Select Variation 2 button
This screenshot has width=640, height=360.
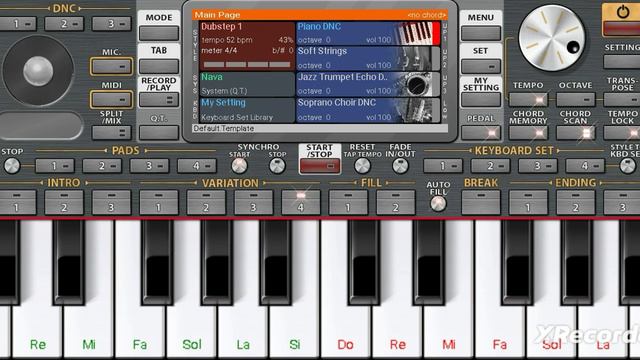206,202
